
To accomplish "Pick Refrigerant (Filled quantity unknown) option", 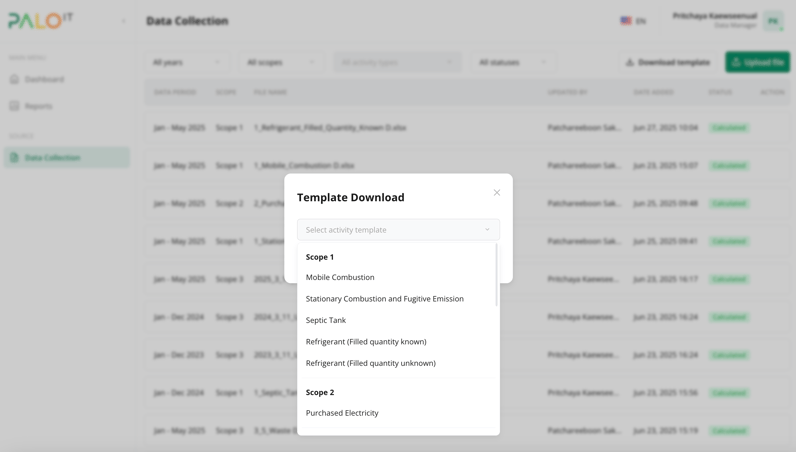I will (x=370, y=363).
